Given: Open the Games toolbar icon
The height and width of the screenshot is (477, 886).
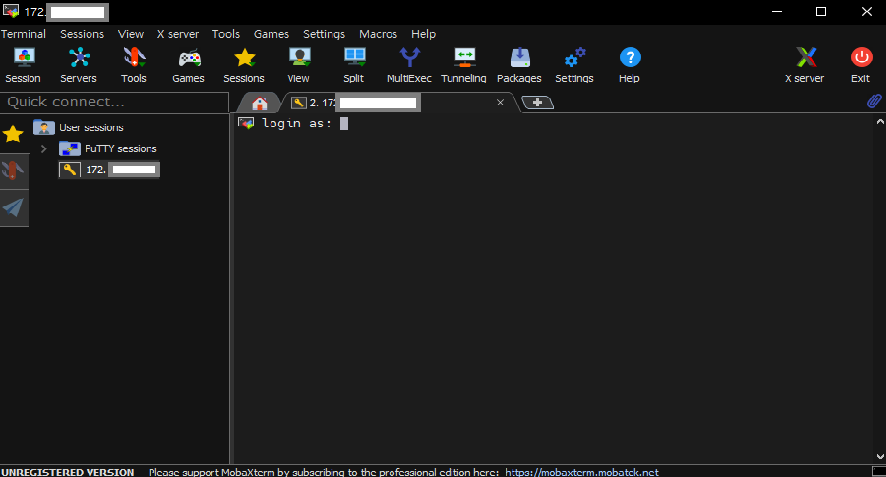Looking at the screenshot, I should tap(189, 65).
